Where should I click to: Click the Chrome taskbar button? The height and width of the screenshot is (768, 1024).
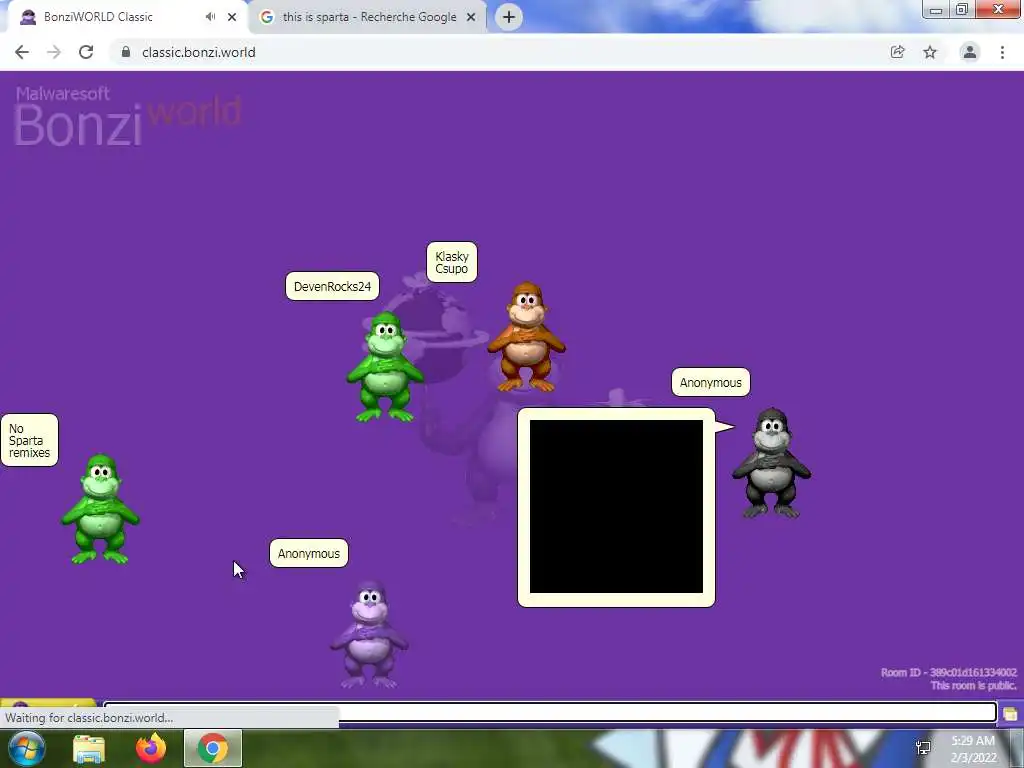(x=213, y=748)
